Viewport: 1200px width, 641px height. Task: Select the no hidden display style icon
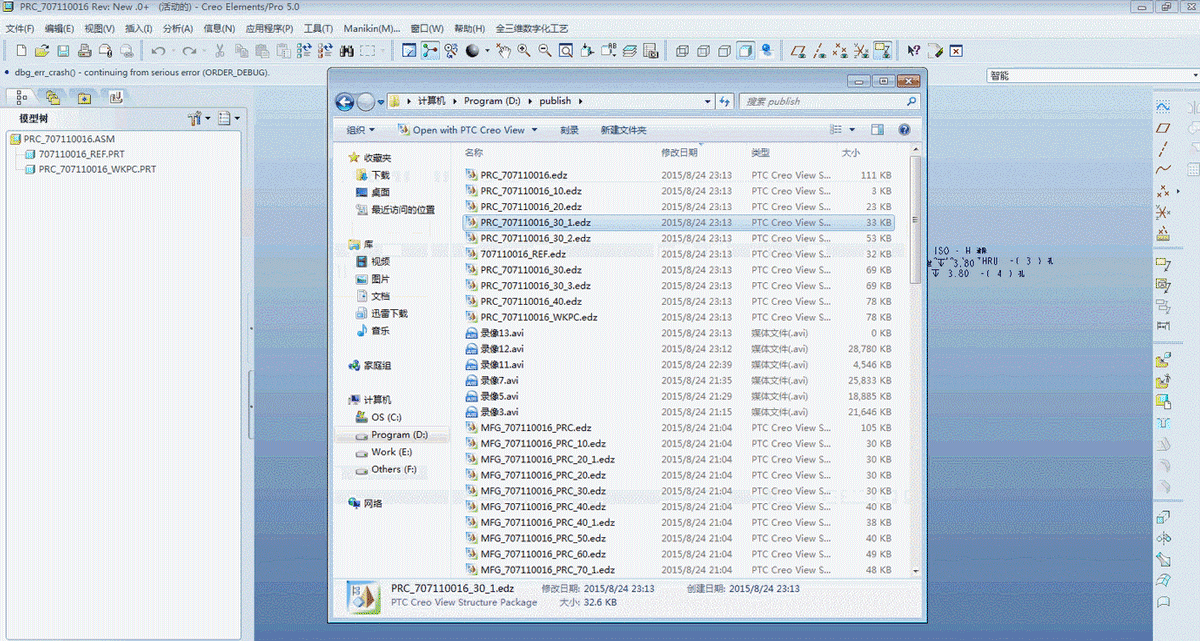click(724, 50)
